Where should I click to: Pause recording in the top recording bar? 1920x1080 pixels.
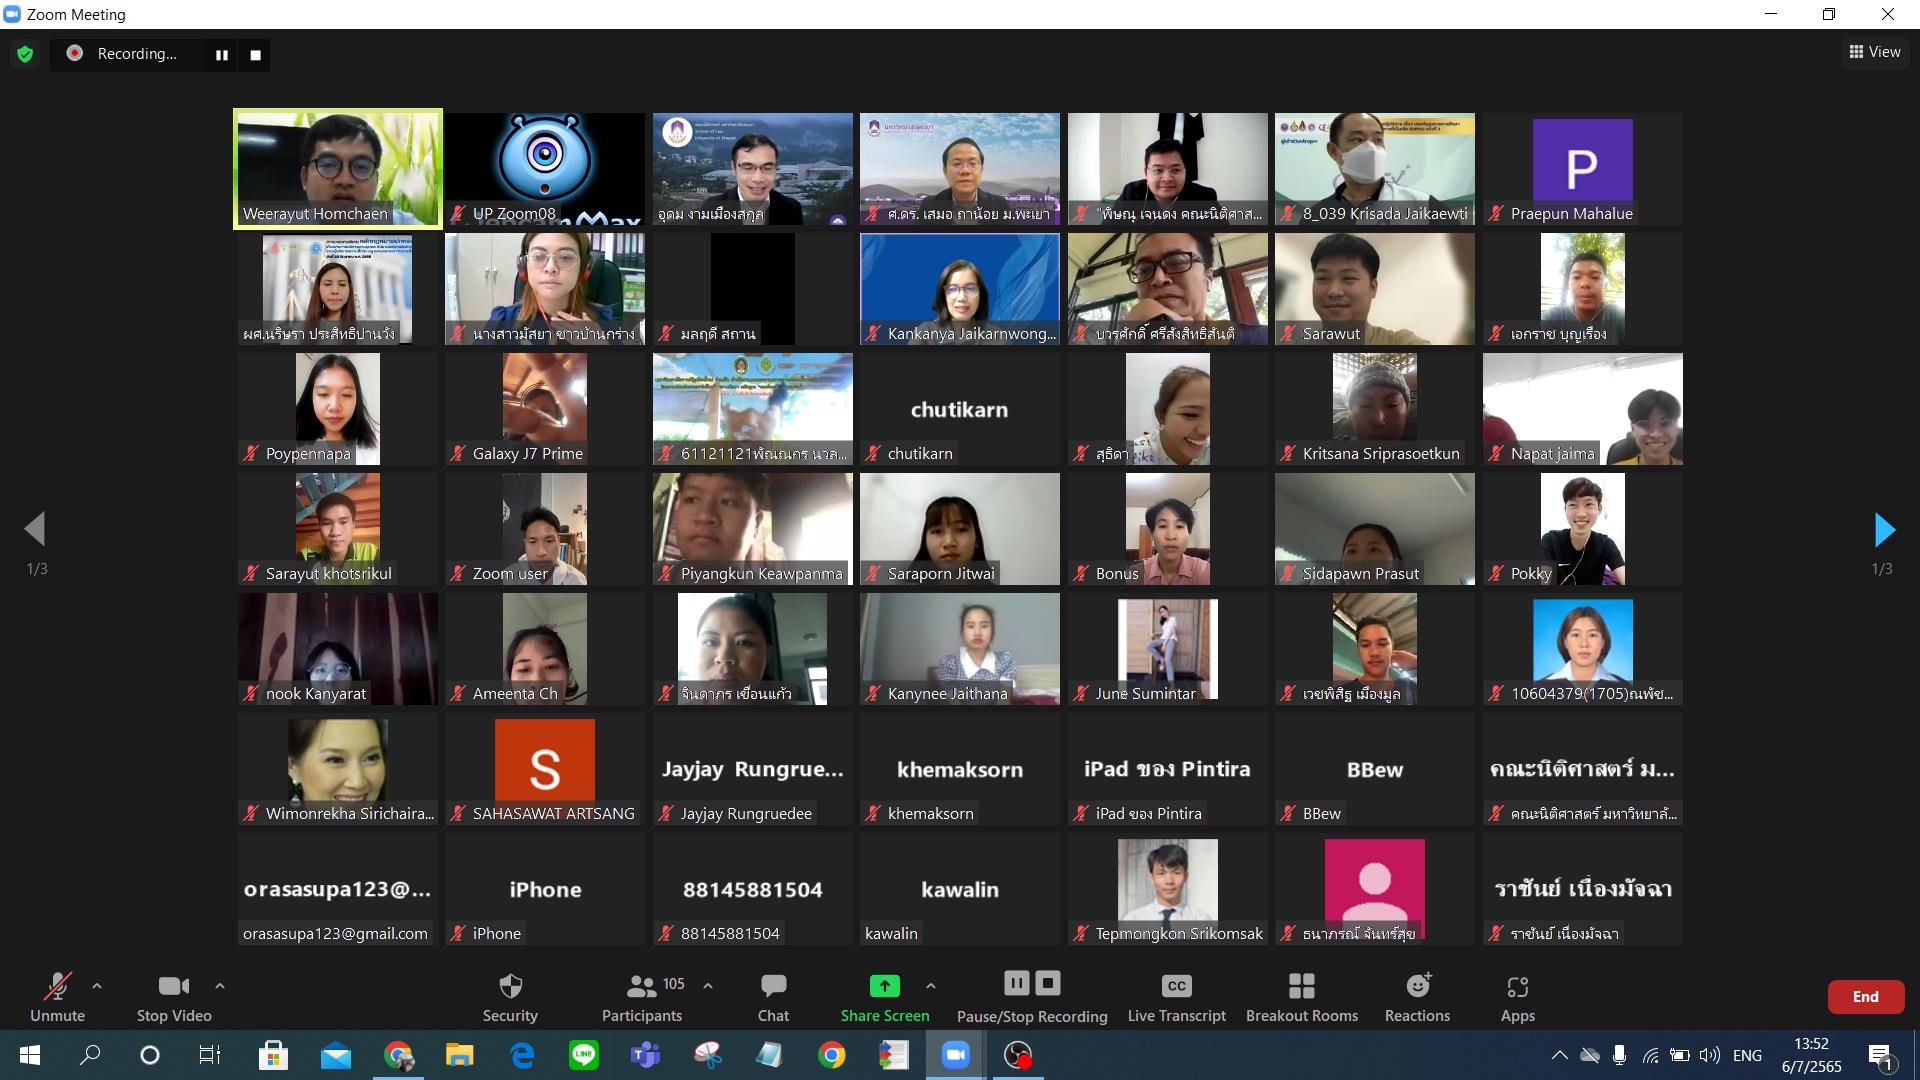point(222,55)
